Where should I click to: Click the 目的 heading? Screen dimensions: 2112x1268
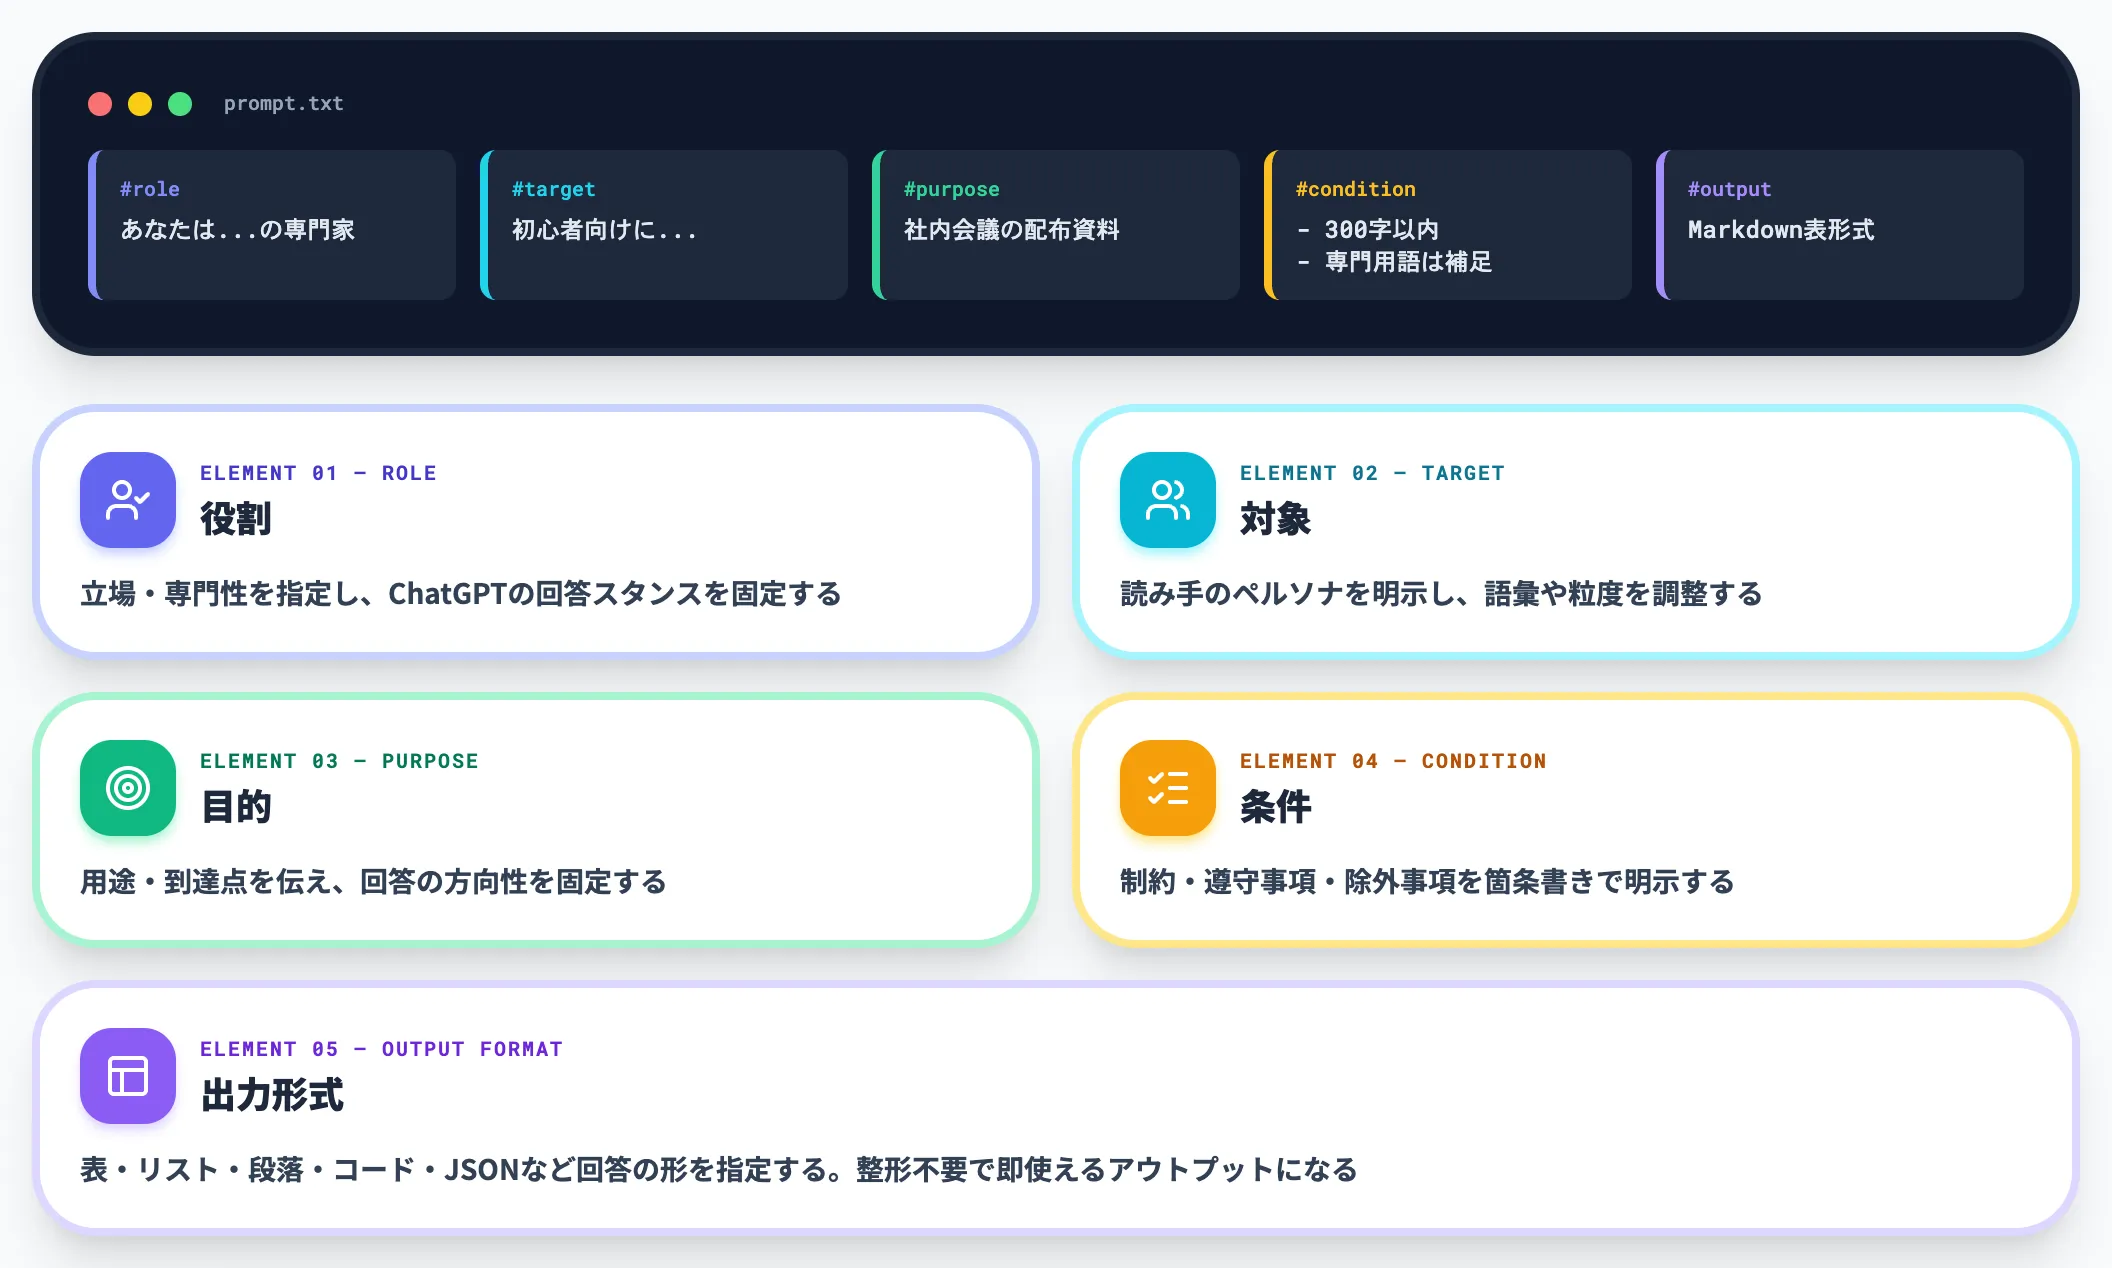pos(236,807)
